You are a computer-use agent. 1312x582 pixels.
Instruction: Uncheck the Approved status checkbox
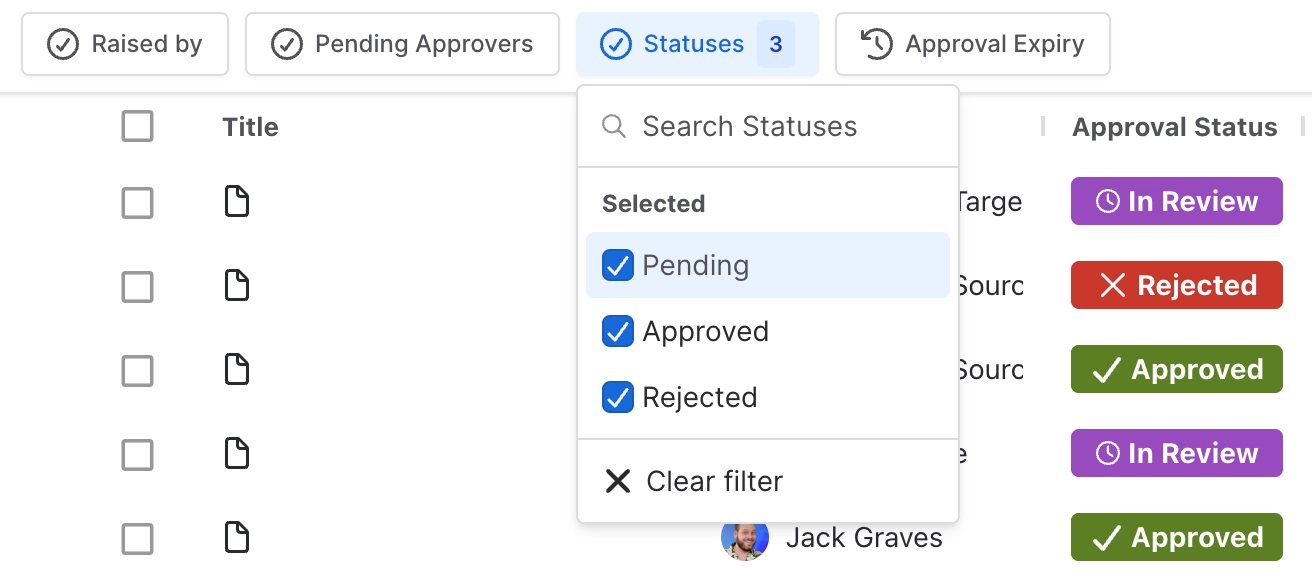point(618,332)
